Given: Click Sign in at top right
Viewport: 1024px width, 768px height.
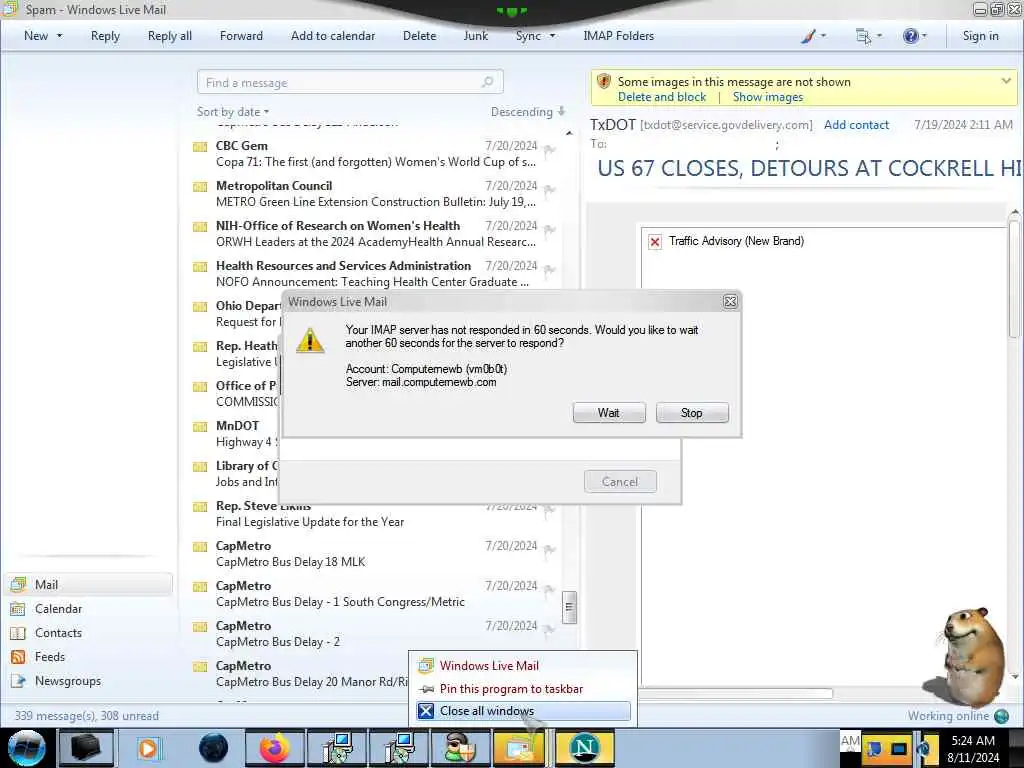Looking at the screenshot, I should pyautogui.click(x=980, y=36).
